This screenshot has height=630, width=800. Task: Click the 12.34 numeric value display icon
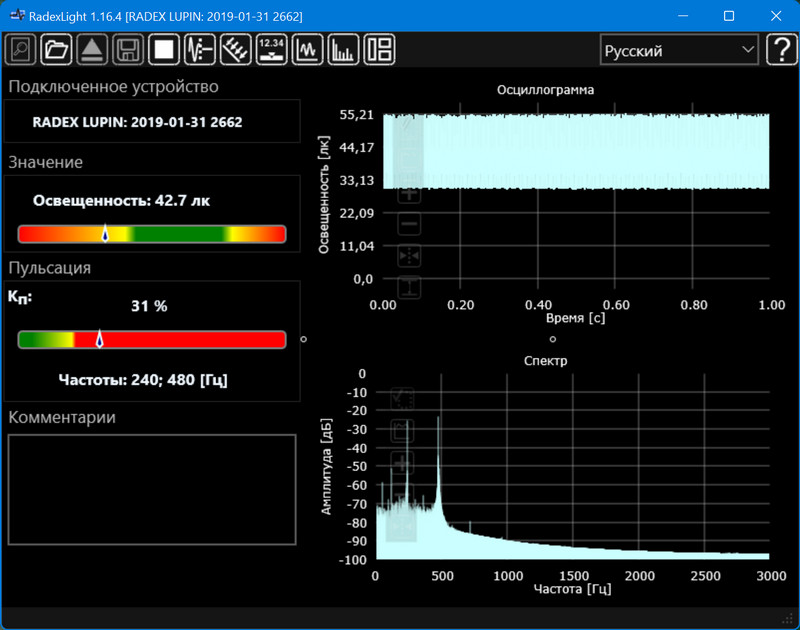(x=271, y=49)
